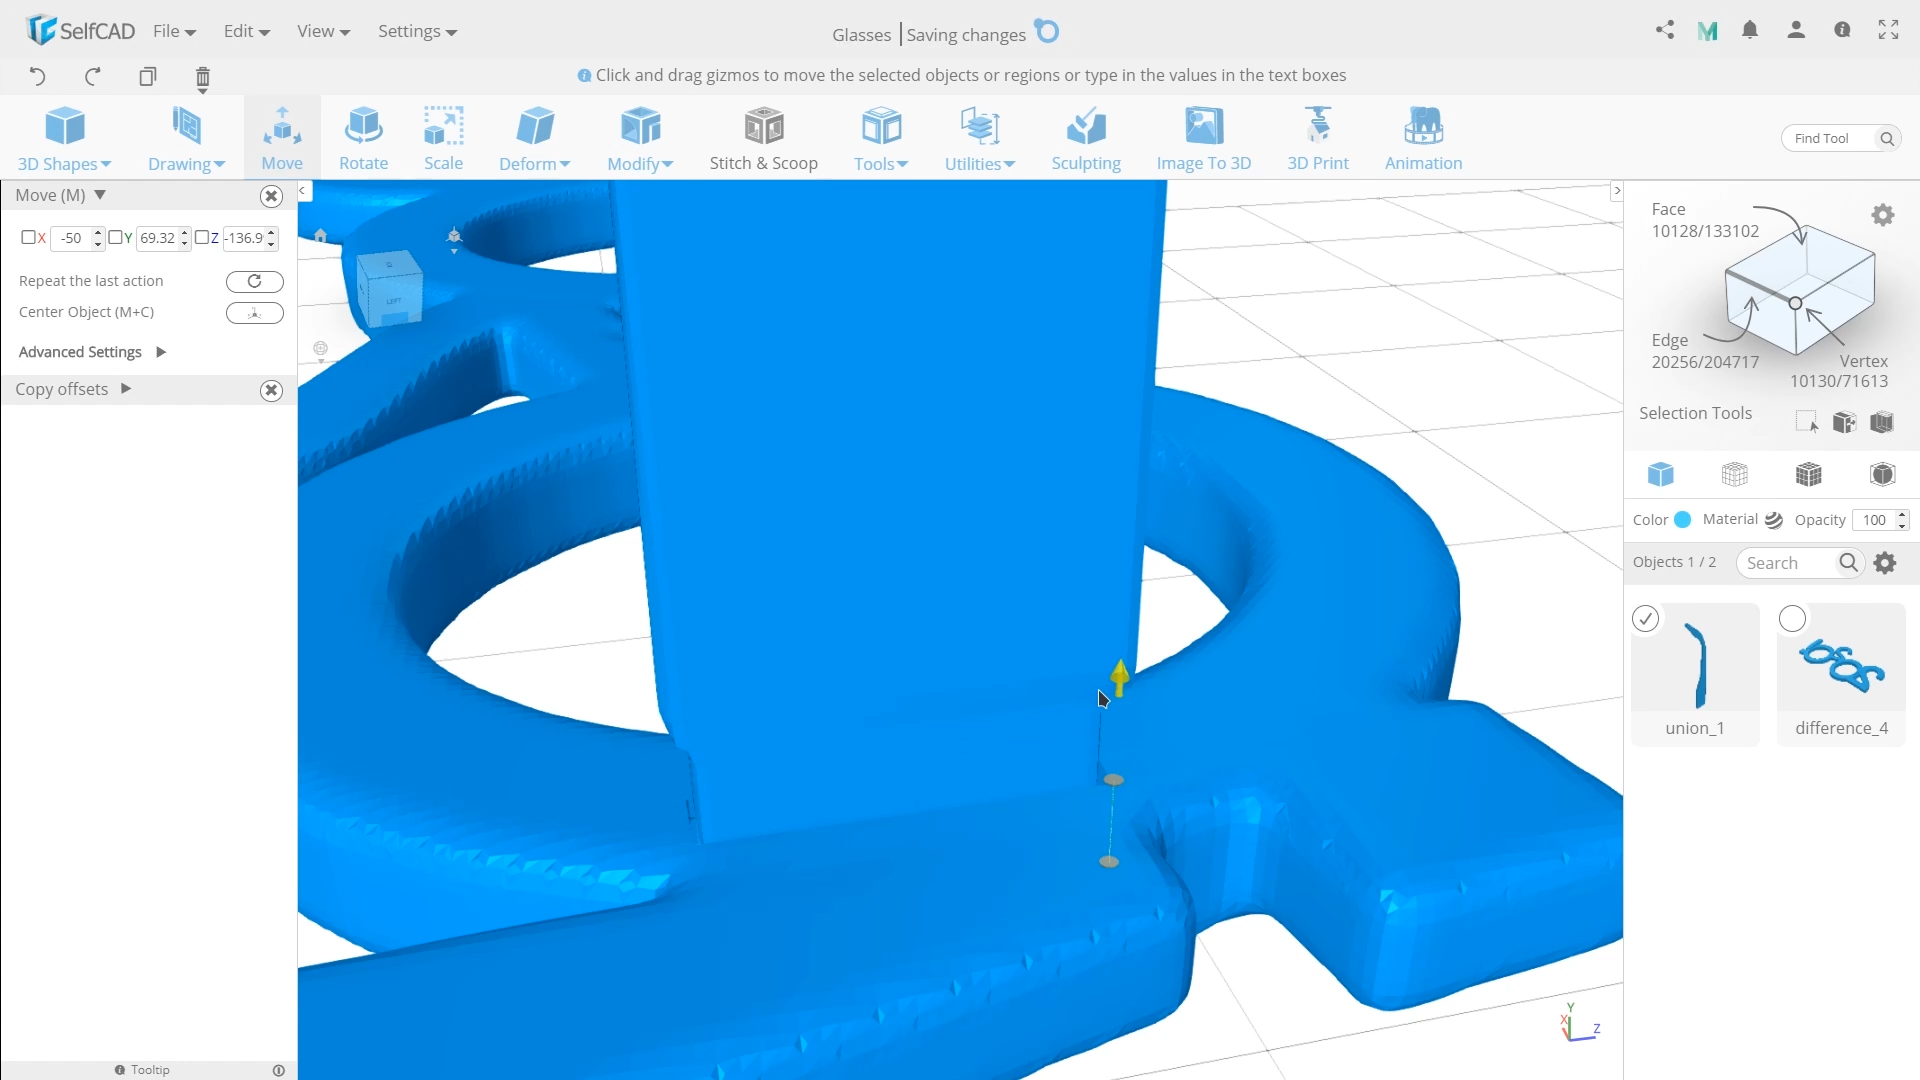Toggle the Z axis checkbox

click(202, 237)
